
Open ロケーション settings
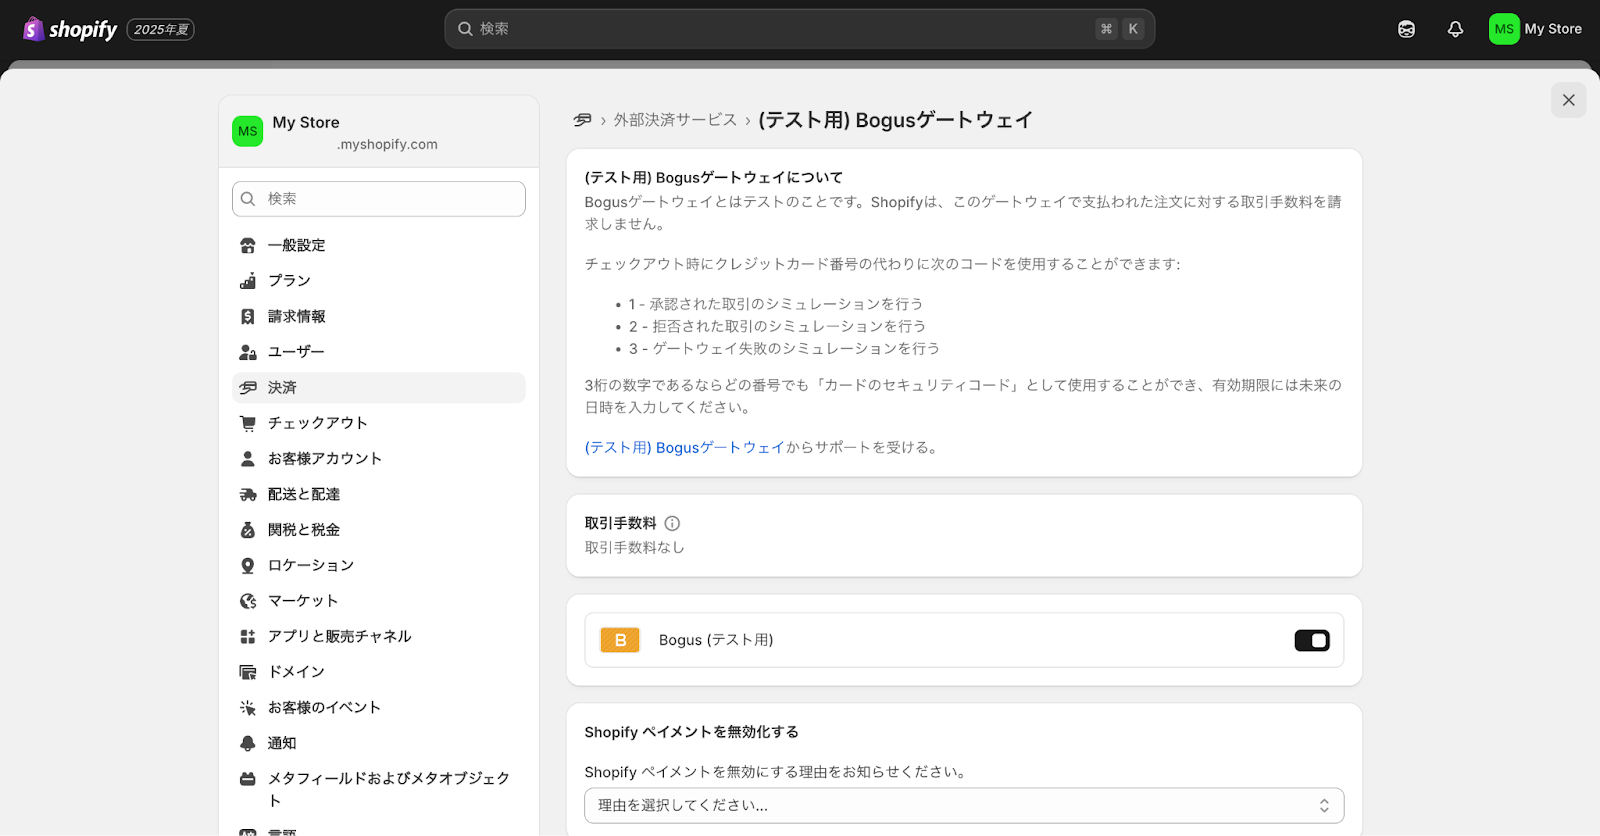tap(378, 565)
